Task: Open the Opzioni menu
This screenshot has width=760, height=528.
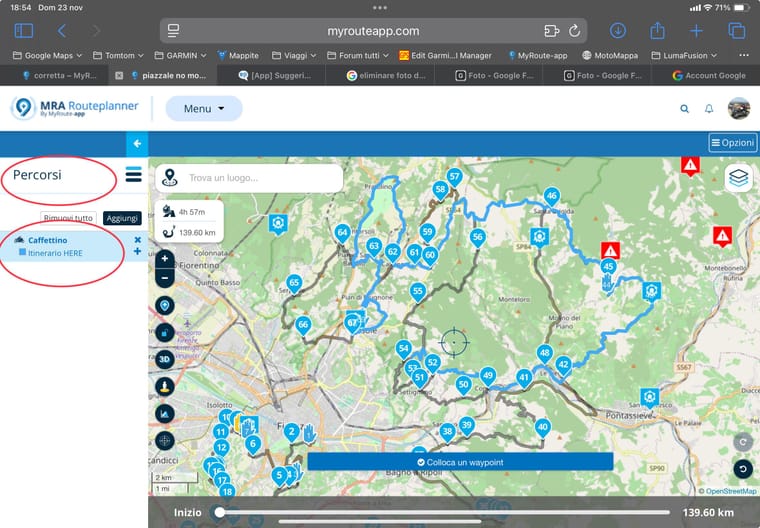Action: (x=732, y=143)
